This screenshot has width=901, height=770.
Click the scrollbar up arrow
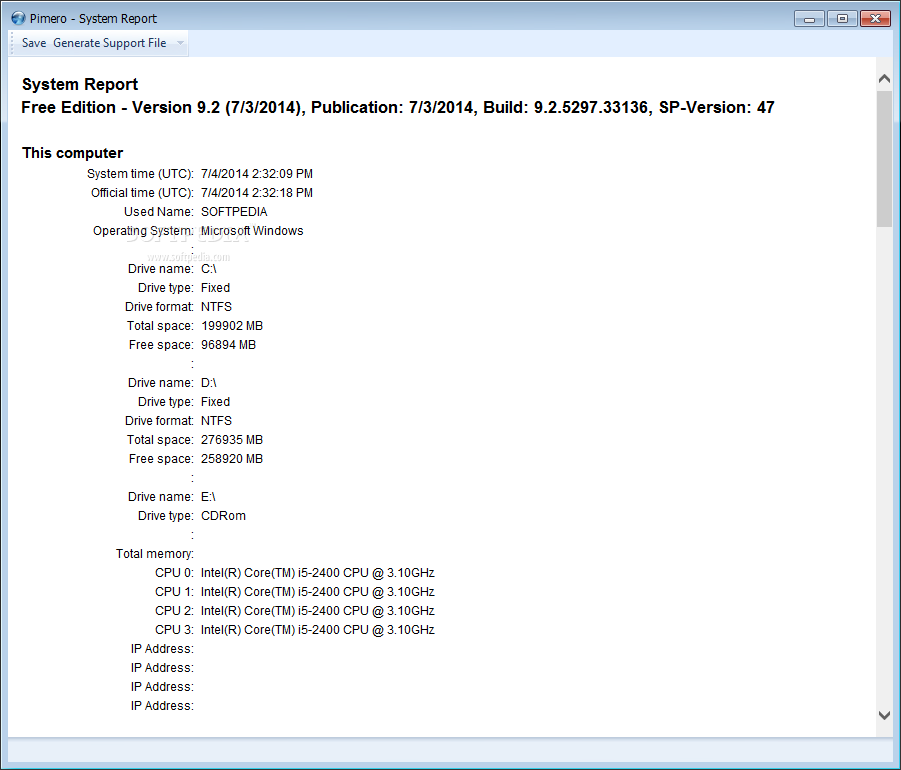tap(884, 79)
